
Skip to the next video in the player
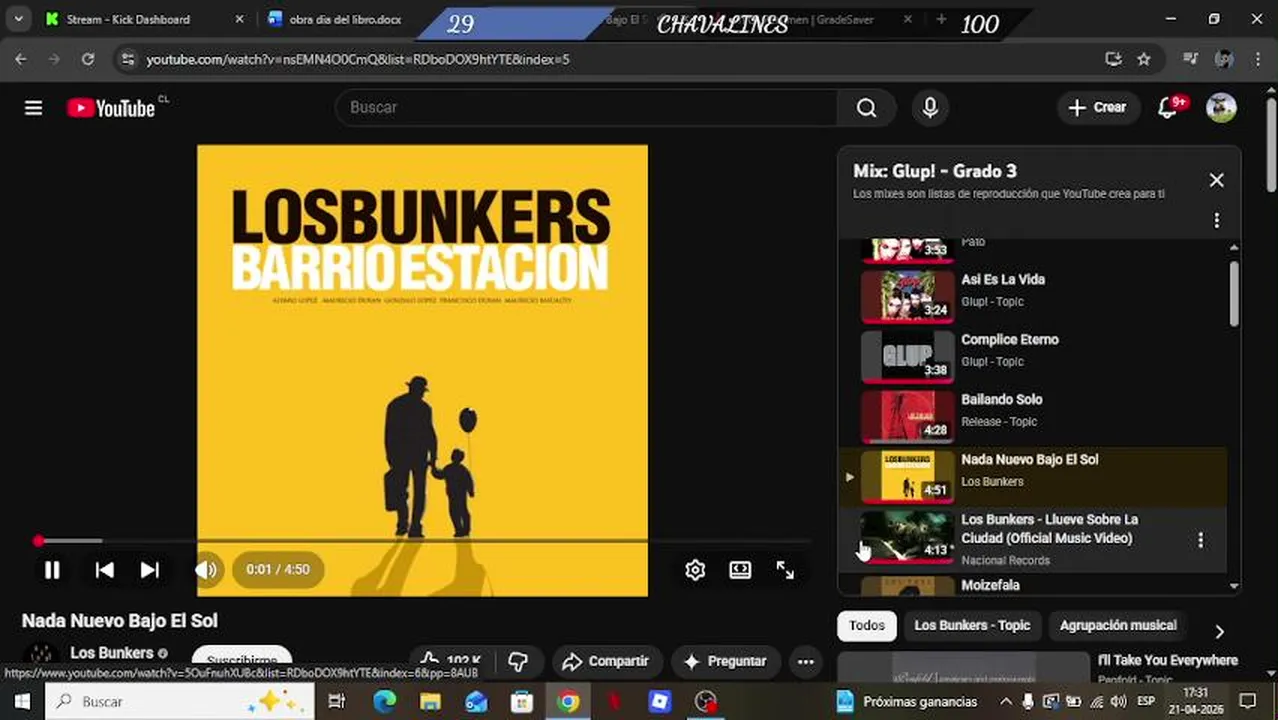click(149, 569)
